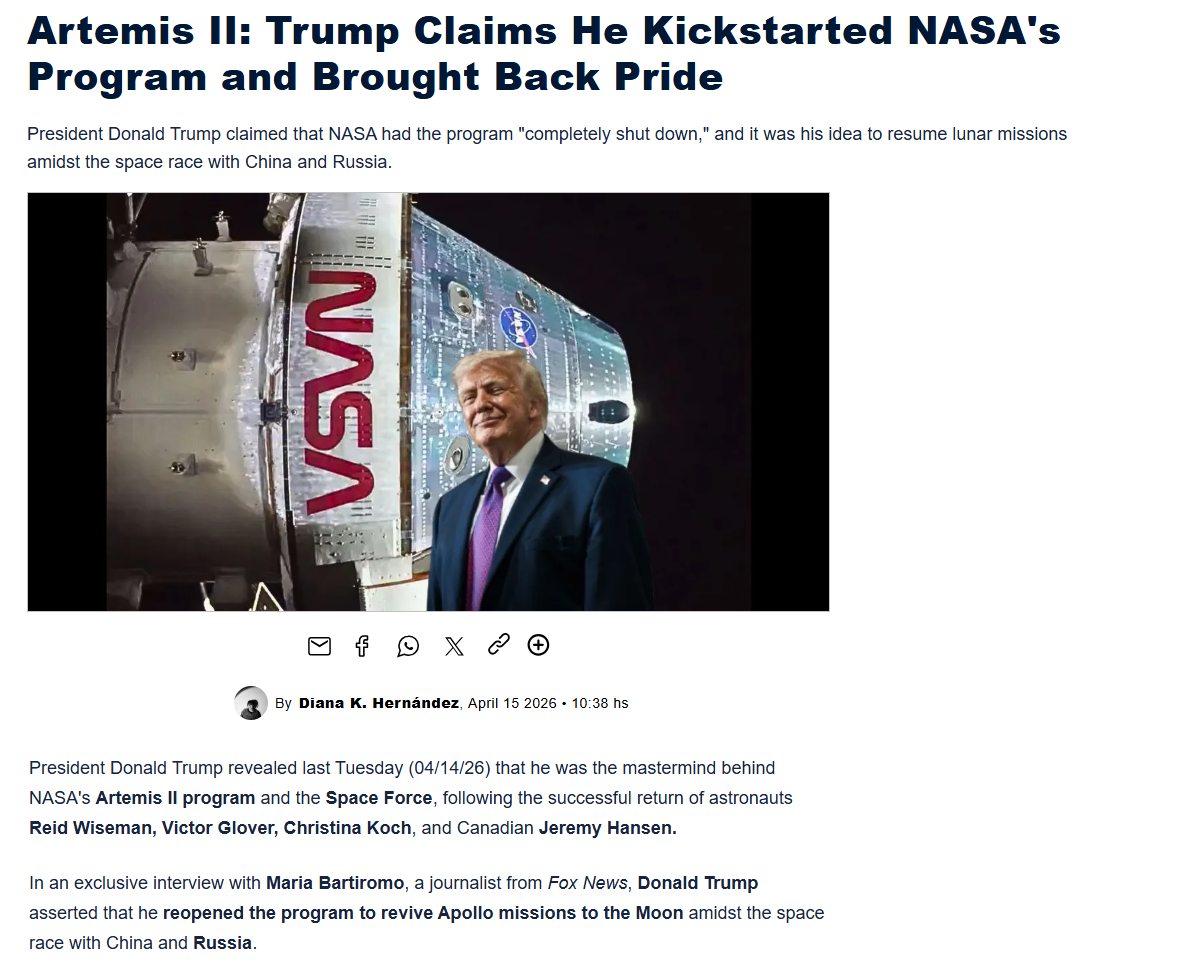
Task: Click the summary paragraph under the headline
Action: pos(546,147)
